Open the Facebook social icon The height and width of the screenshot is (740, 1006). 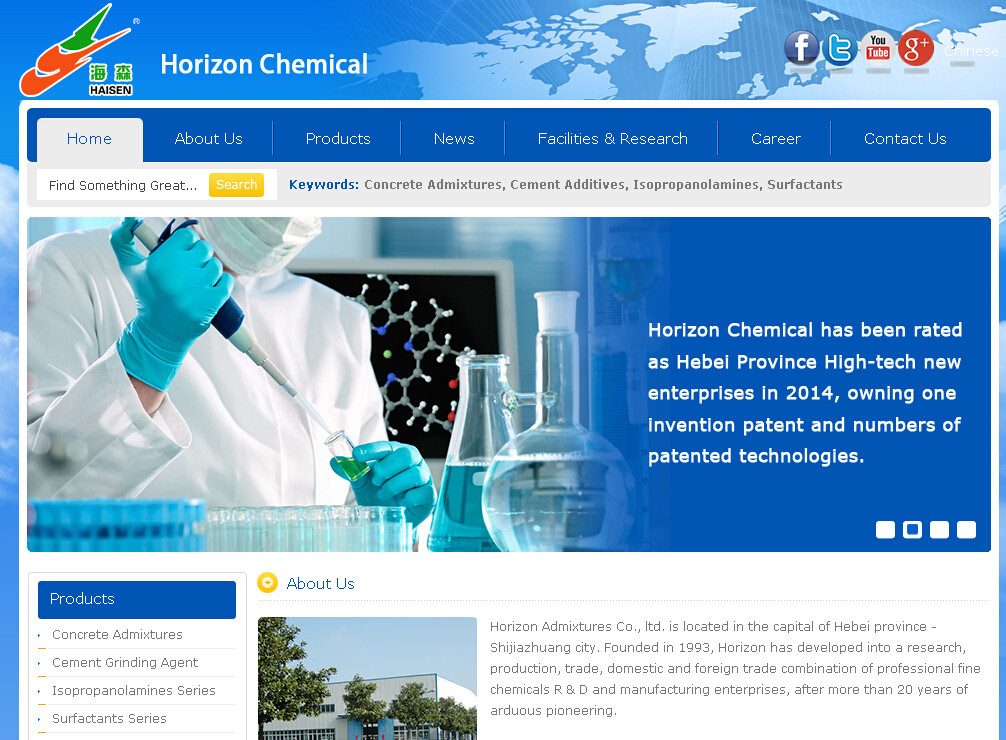tap(801, 48)
